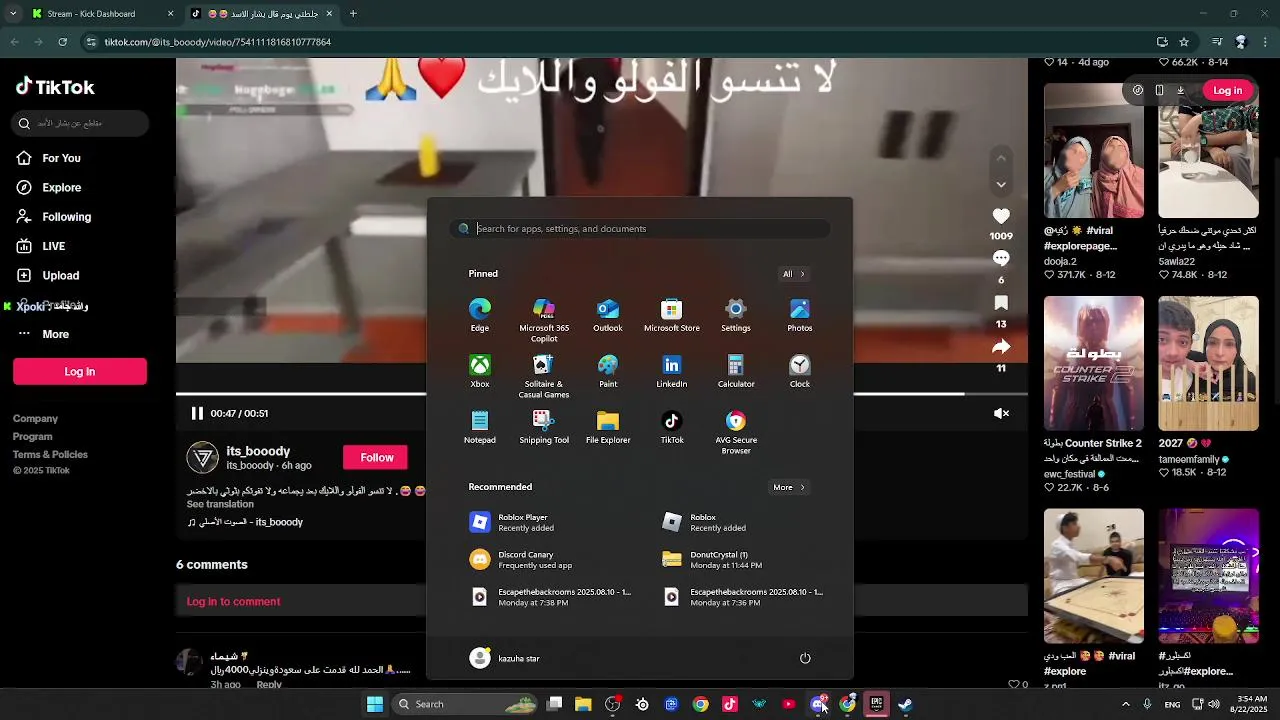Image resolution: width=1280 pixels, height=720 pixels.
Task: Launch Notepad from Start menu
Action: click(x=480, y=427)
